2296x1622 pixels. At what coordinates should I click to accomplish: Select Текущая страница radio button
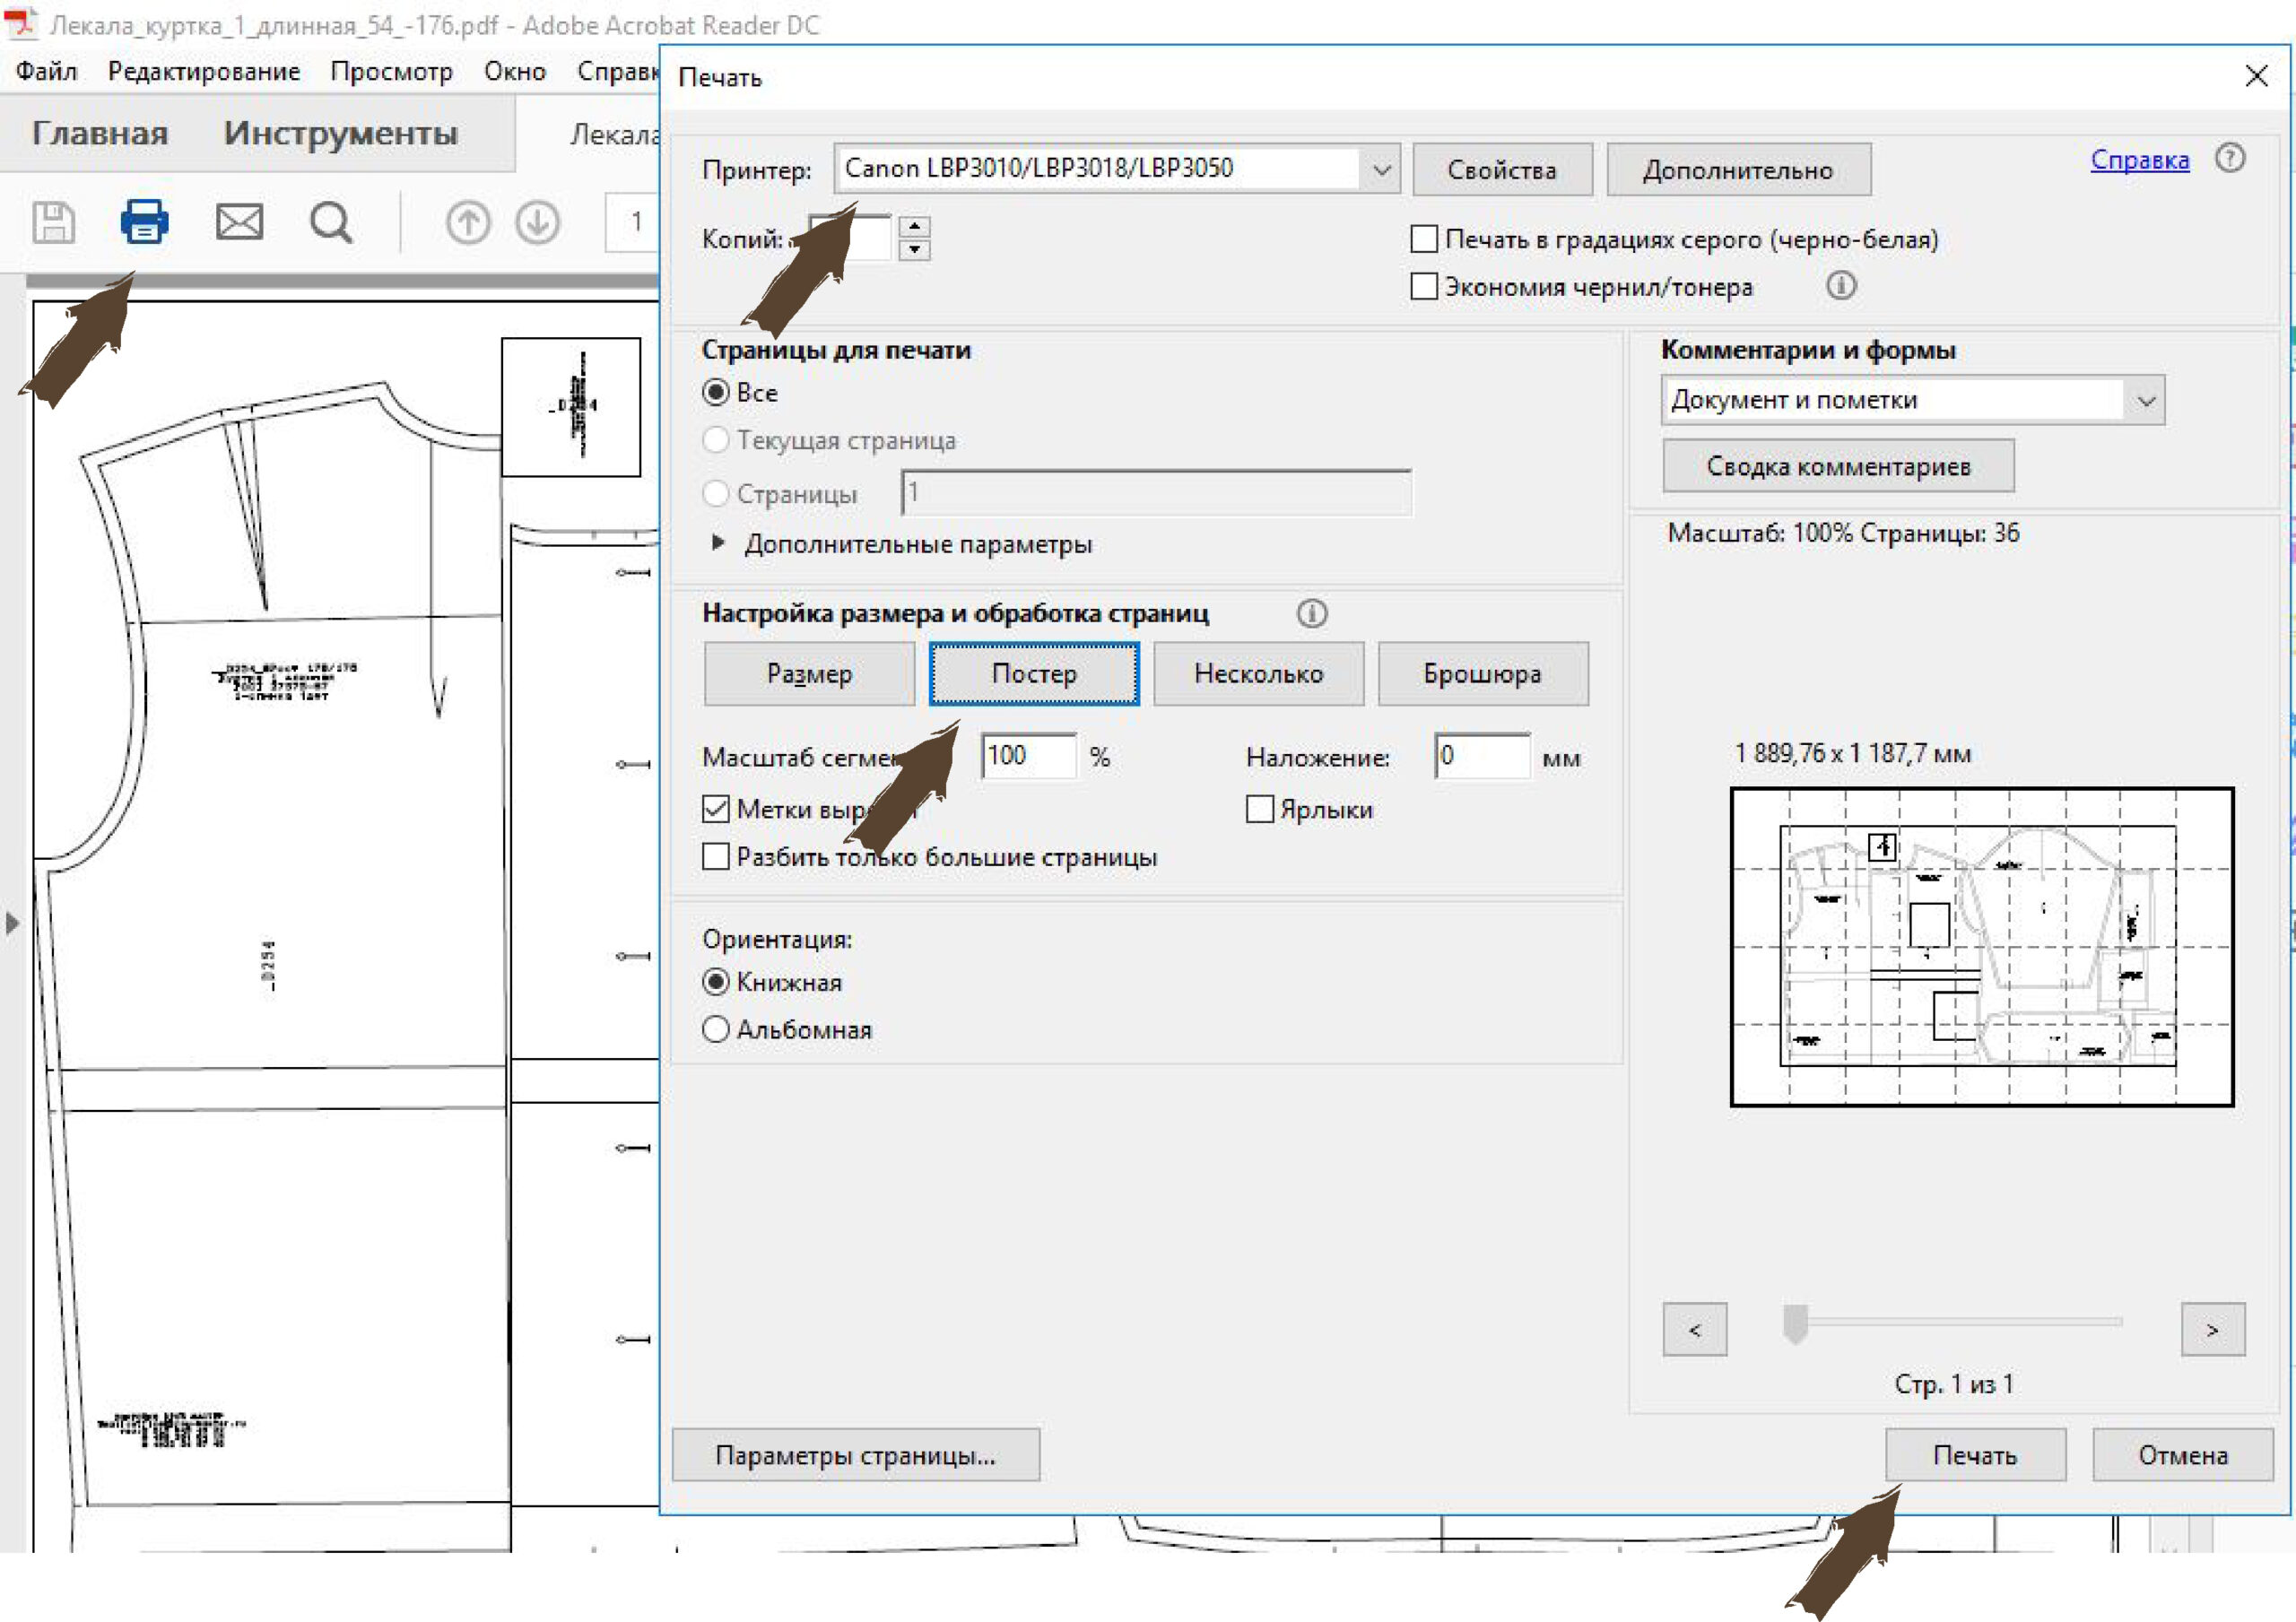(x=716, y=440)
